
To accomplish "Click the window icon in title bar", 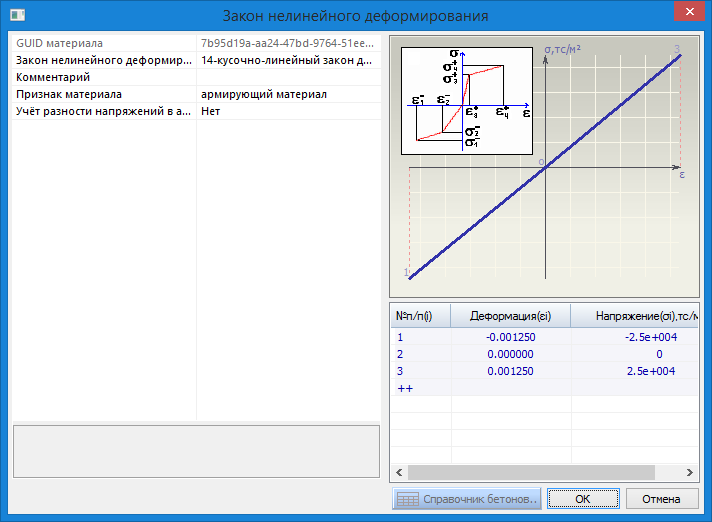I will [14, 14].
